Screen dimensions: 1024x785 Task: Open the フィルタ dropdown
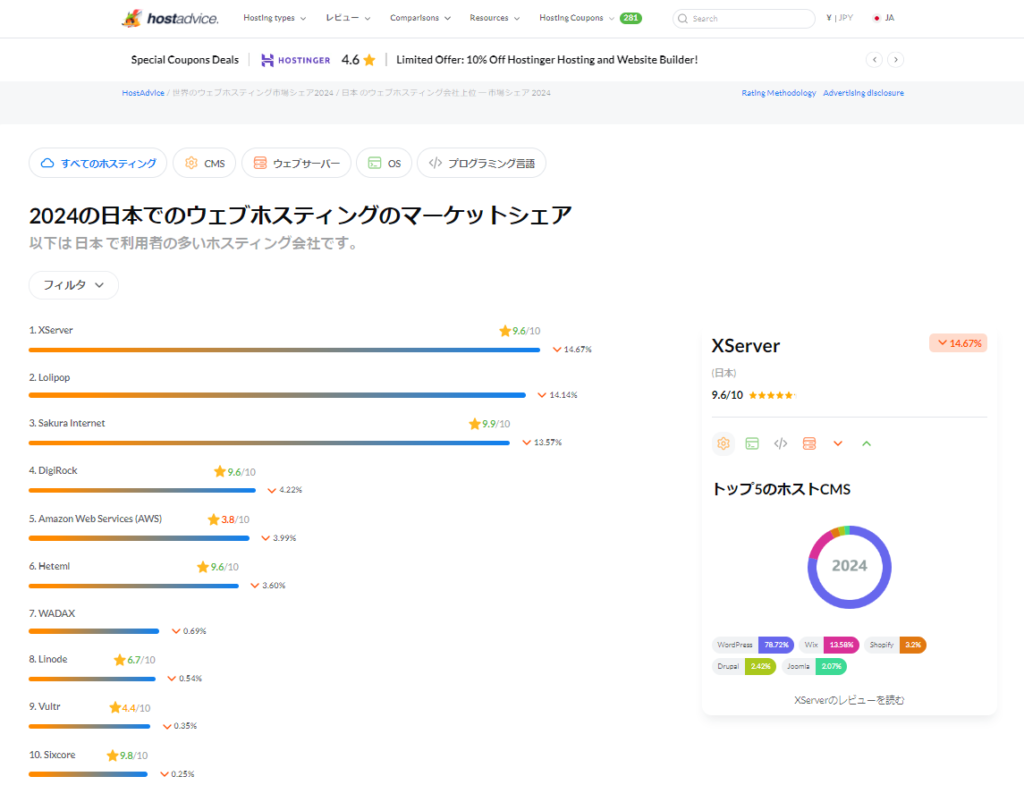[74, 285]
